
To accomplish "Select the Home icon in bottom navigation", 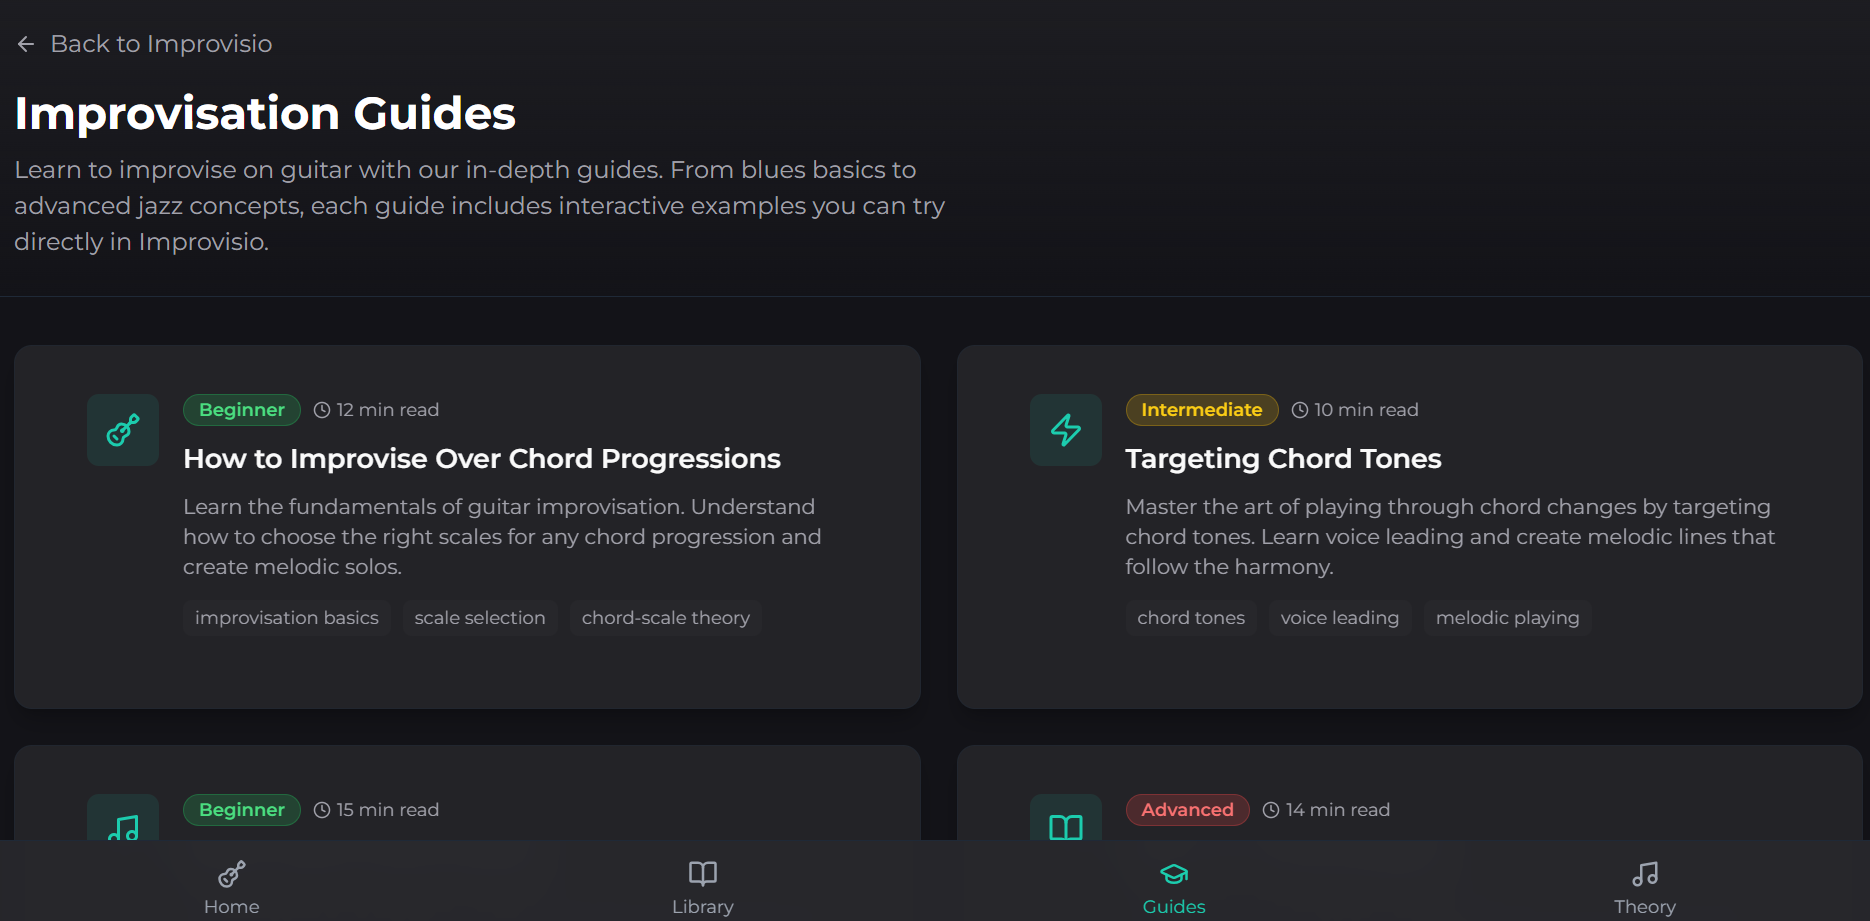I will [x=230, y=874].
